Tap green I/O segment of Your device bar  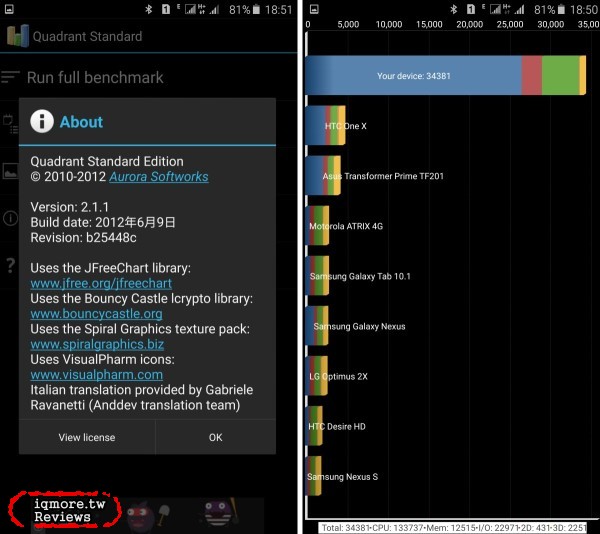click(561, 75)
